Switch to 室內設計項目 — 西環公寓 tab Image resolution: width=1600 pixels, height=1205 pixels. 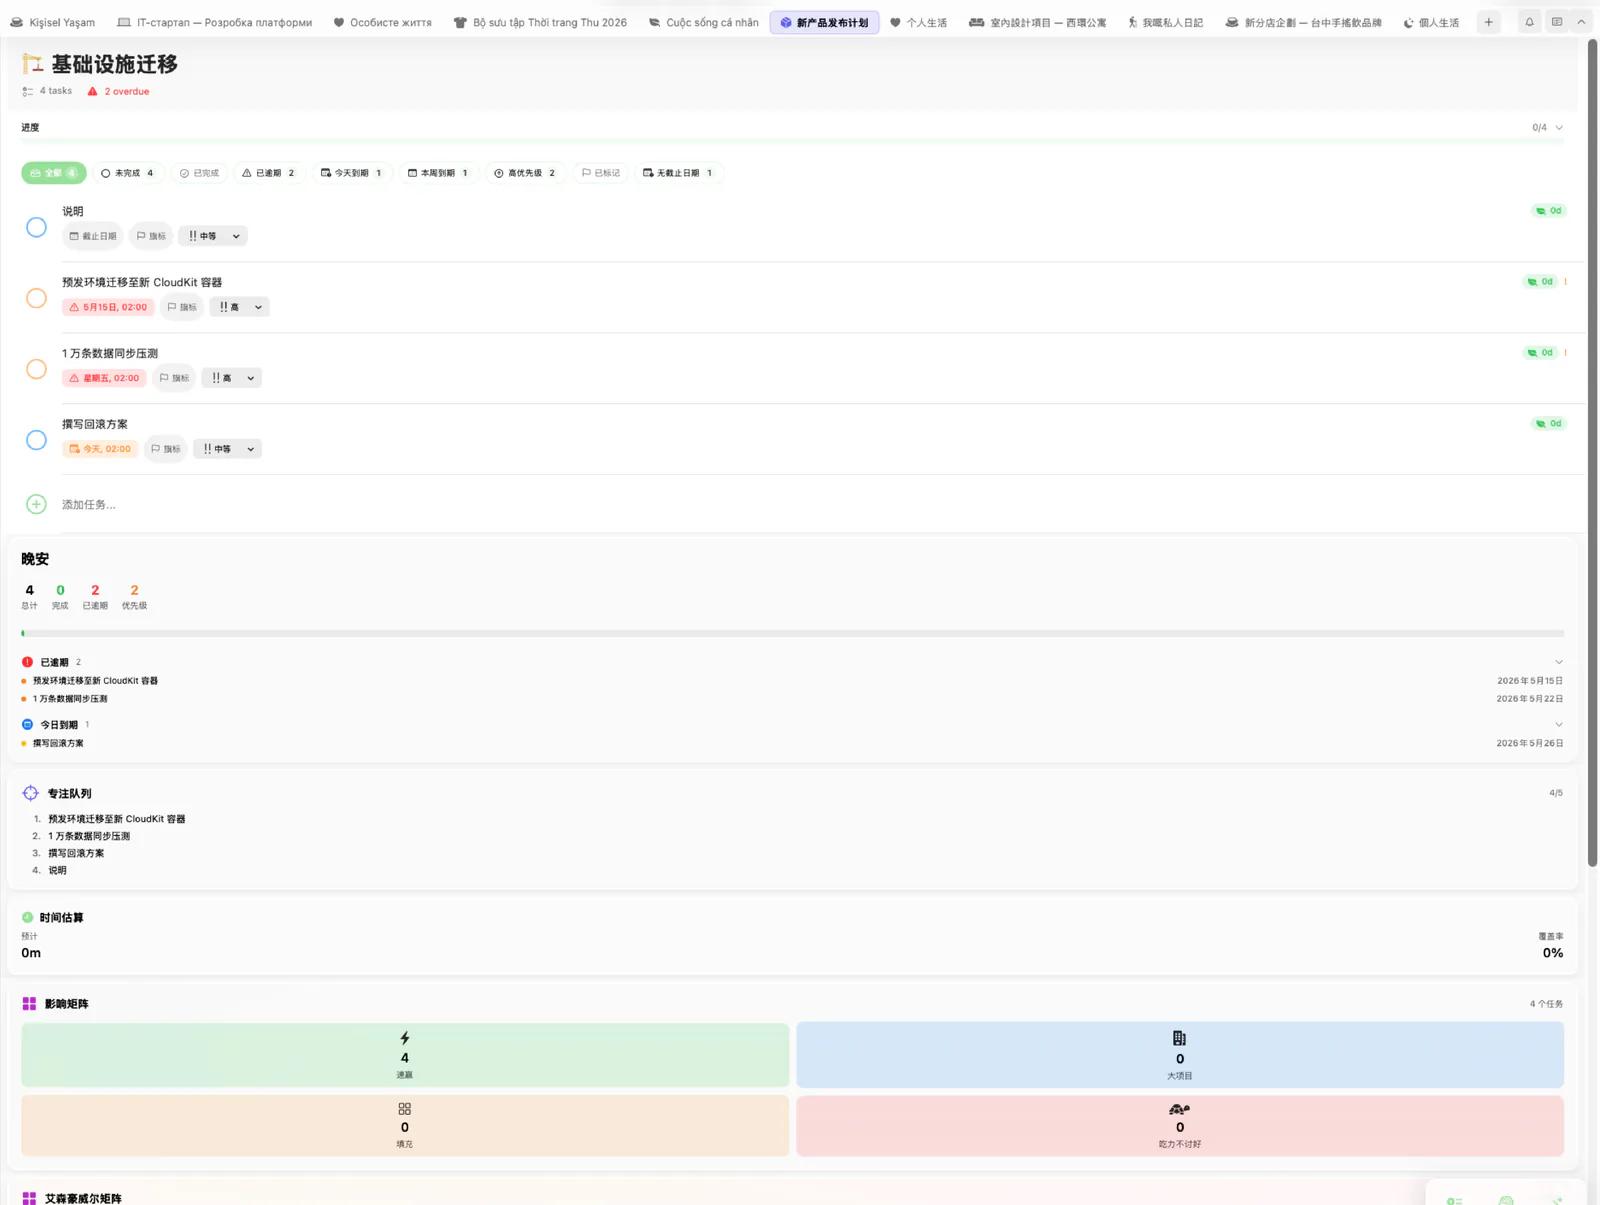tap(1037, 22)
